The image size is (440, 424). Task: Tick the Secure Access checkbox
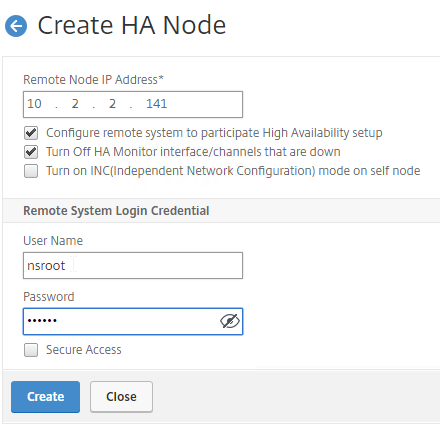(x=31, y=350)
